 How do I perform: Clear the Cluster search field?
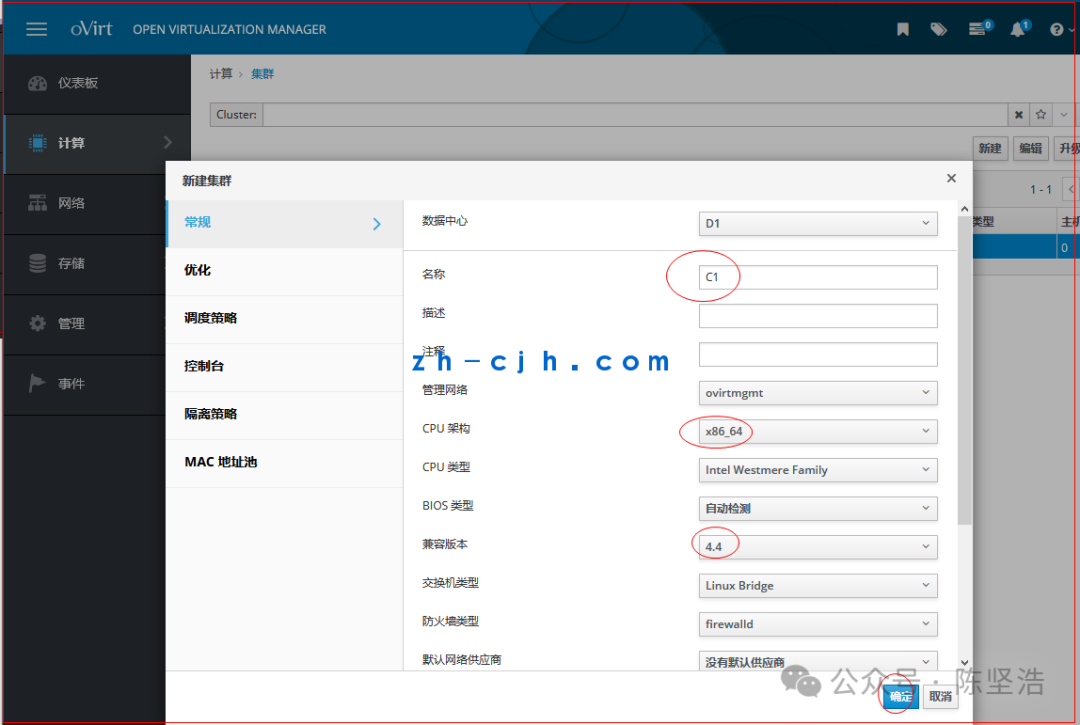tap(1019, 114)
